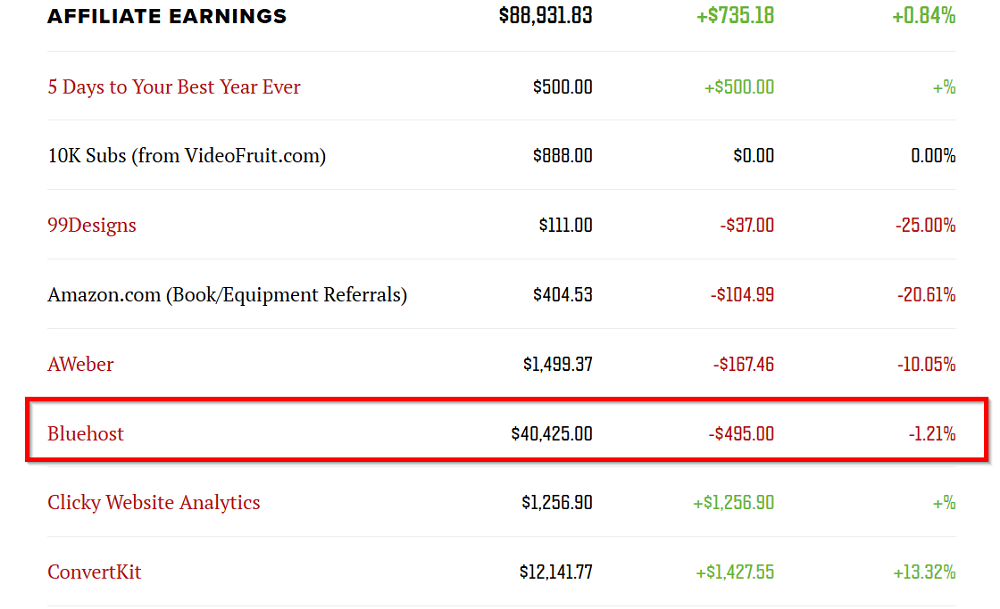Open the Clicky Website Analytics link
Image resolution: width=1000 pixels, height=609 pixels.
(x=154, y=503)
